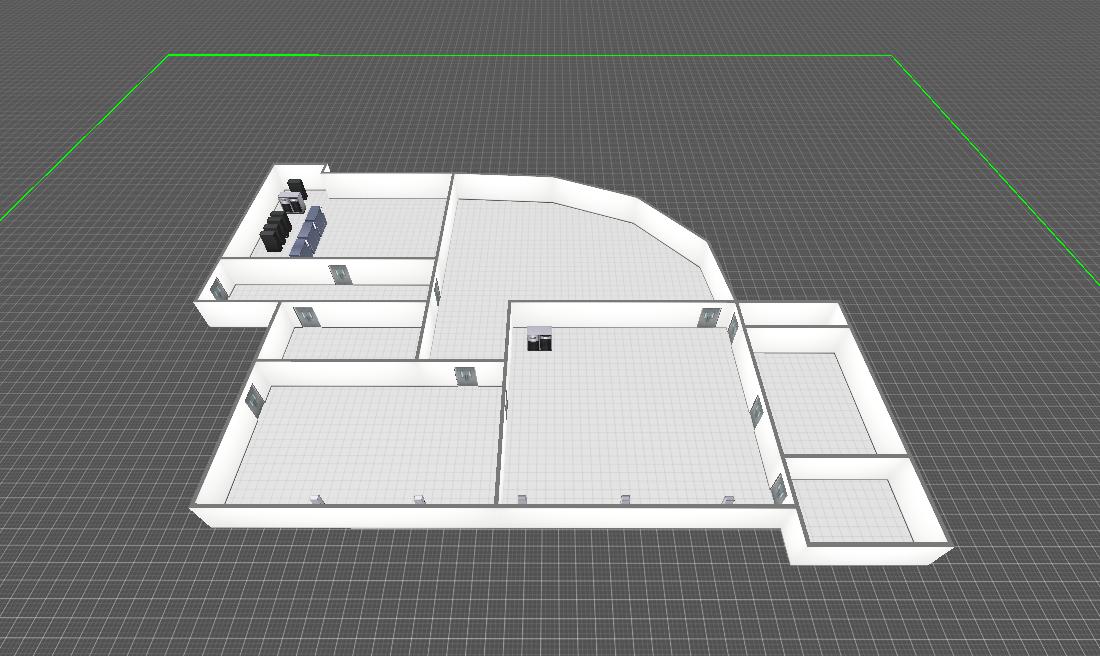Screen dimensions: 1100x656
Task: Select the cluster of black server racks
Action: [275, 232]
